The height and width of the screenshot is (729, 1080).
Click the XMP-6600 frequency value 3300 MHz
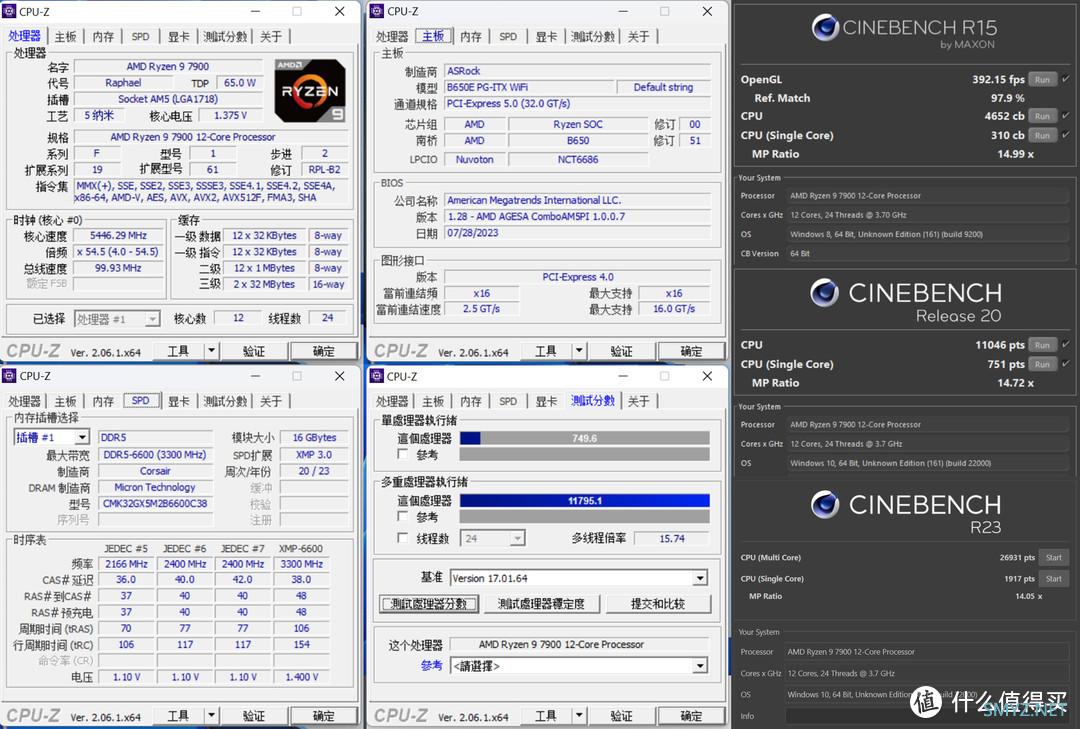[x=301, y=564]
